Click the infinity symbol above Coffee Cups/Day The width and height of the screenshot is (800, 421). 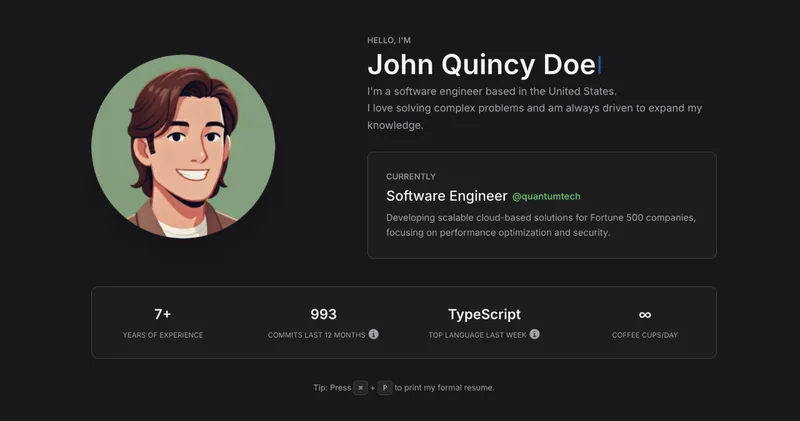(645, 314)
